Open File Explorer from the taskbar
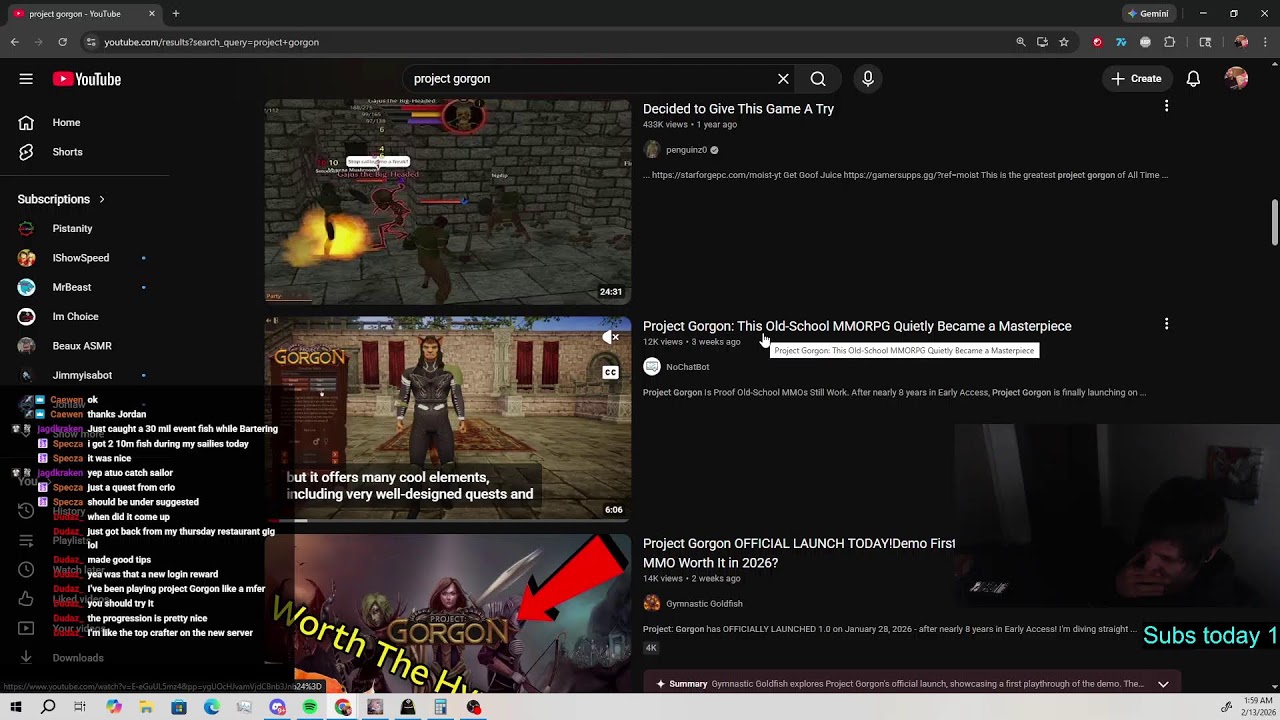Image resolution: width=1280 pixels, height=720 pixels. coord(146,707)
